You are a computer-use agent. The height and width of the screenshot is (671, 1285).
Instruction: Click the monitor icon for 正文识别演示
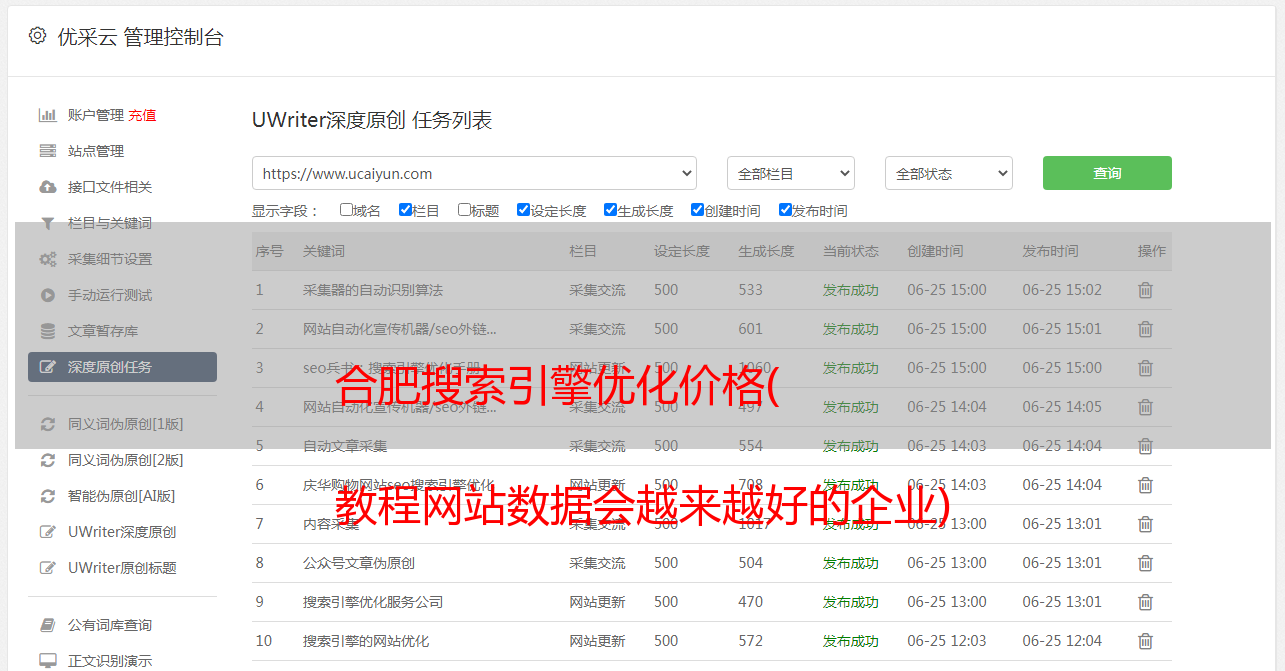[47, 661]
